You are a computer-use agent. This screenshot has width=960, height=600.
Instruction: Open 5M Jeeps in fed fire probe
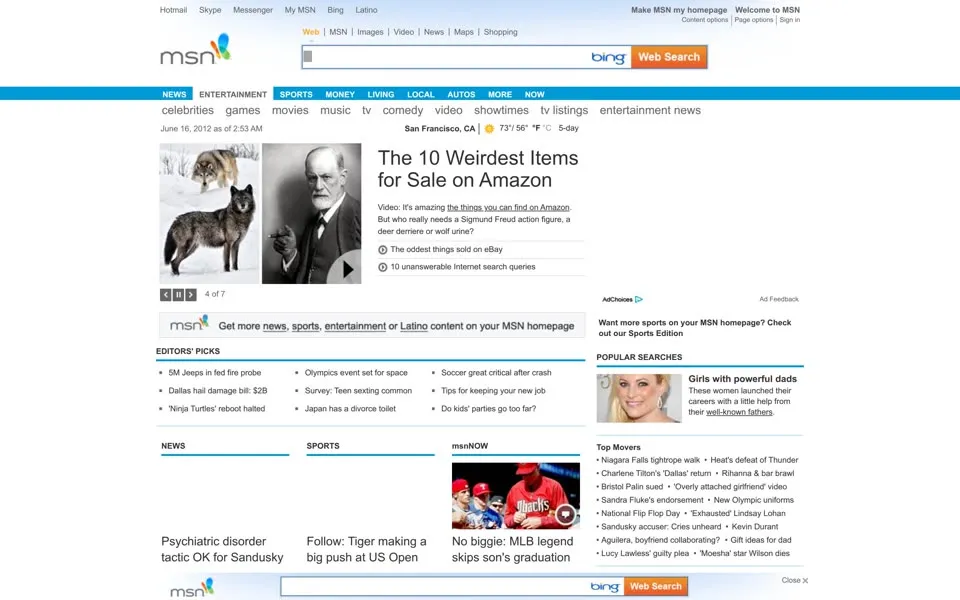tap(214, 373)
